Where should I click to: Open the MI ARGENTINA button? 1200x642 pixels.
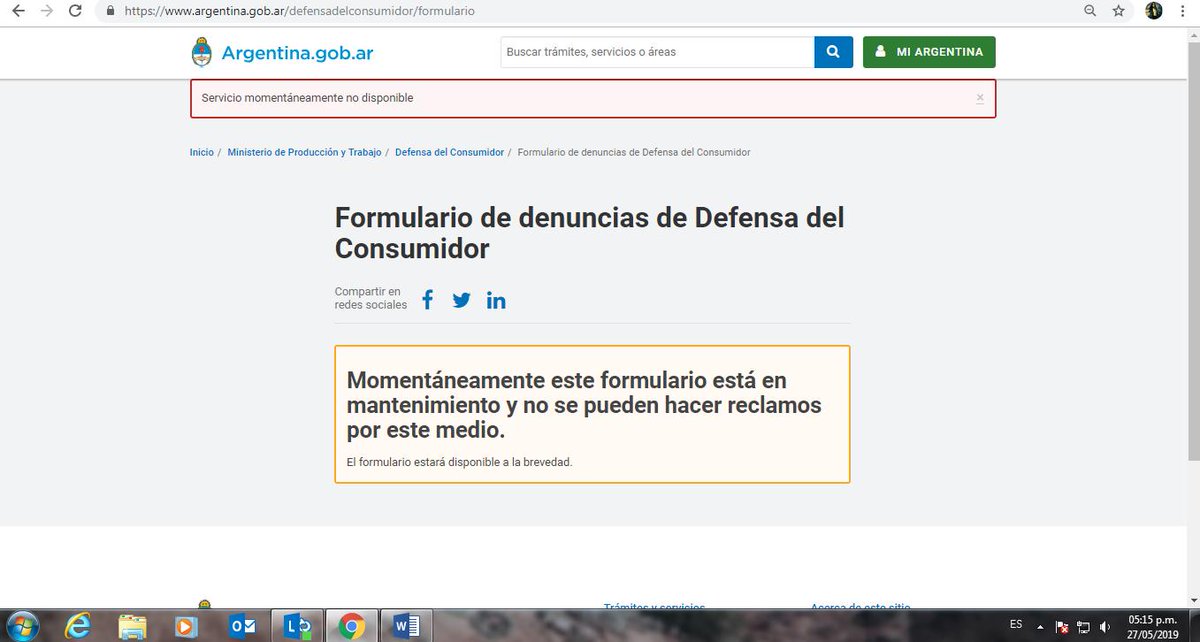(x=929, y=52)
